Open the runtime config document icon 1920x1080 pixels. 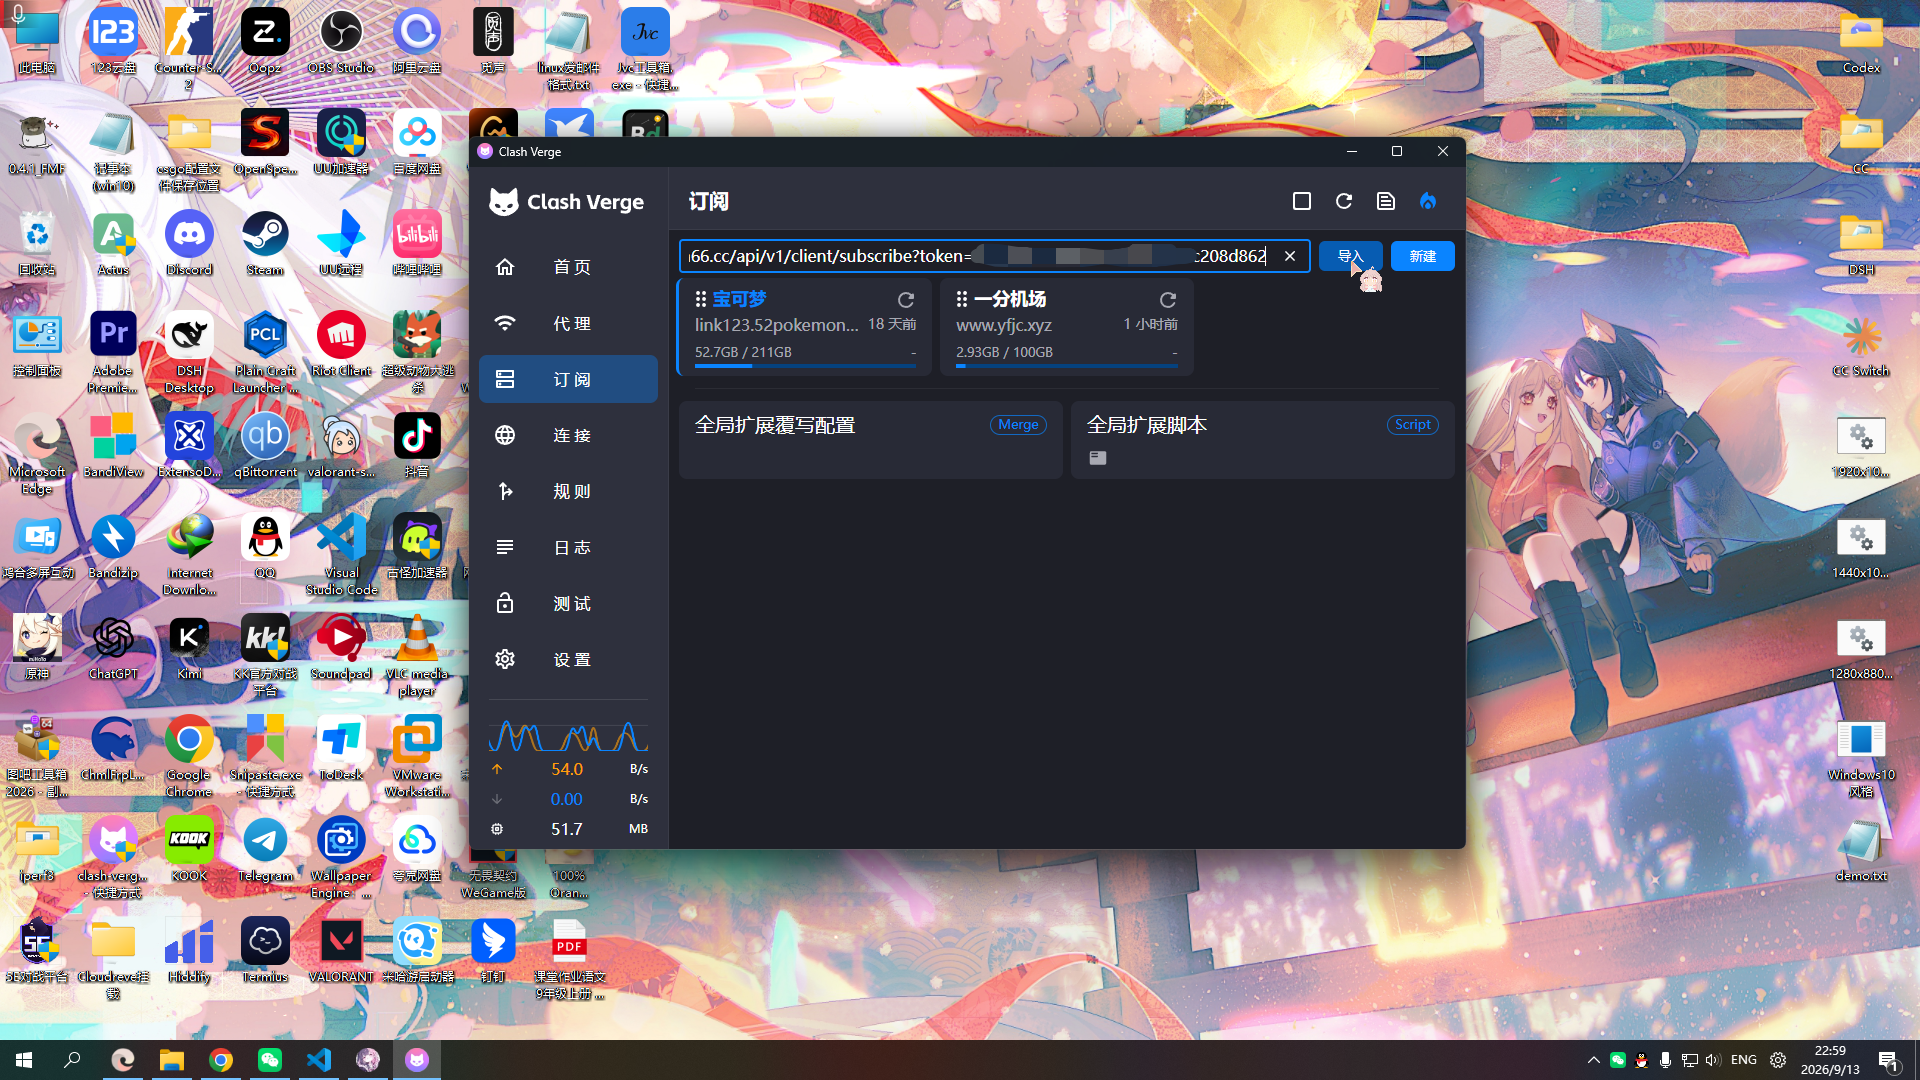[1386, 202]
